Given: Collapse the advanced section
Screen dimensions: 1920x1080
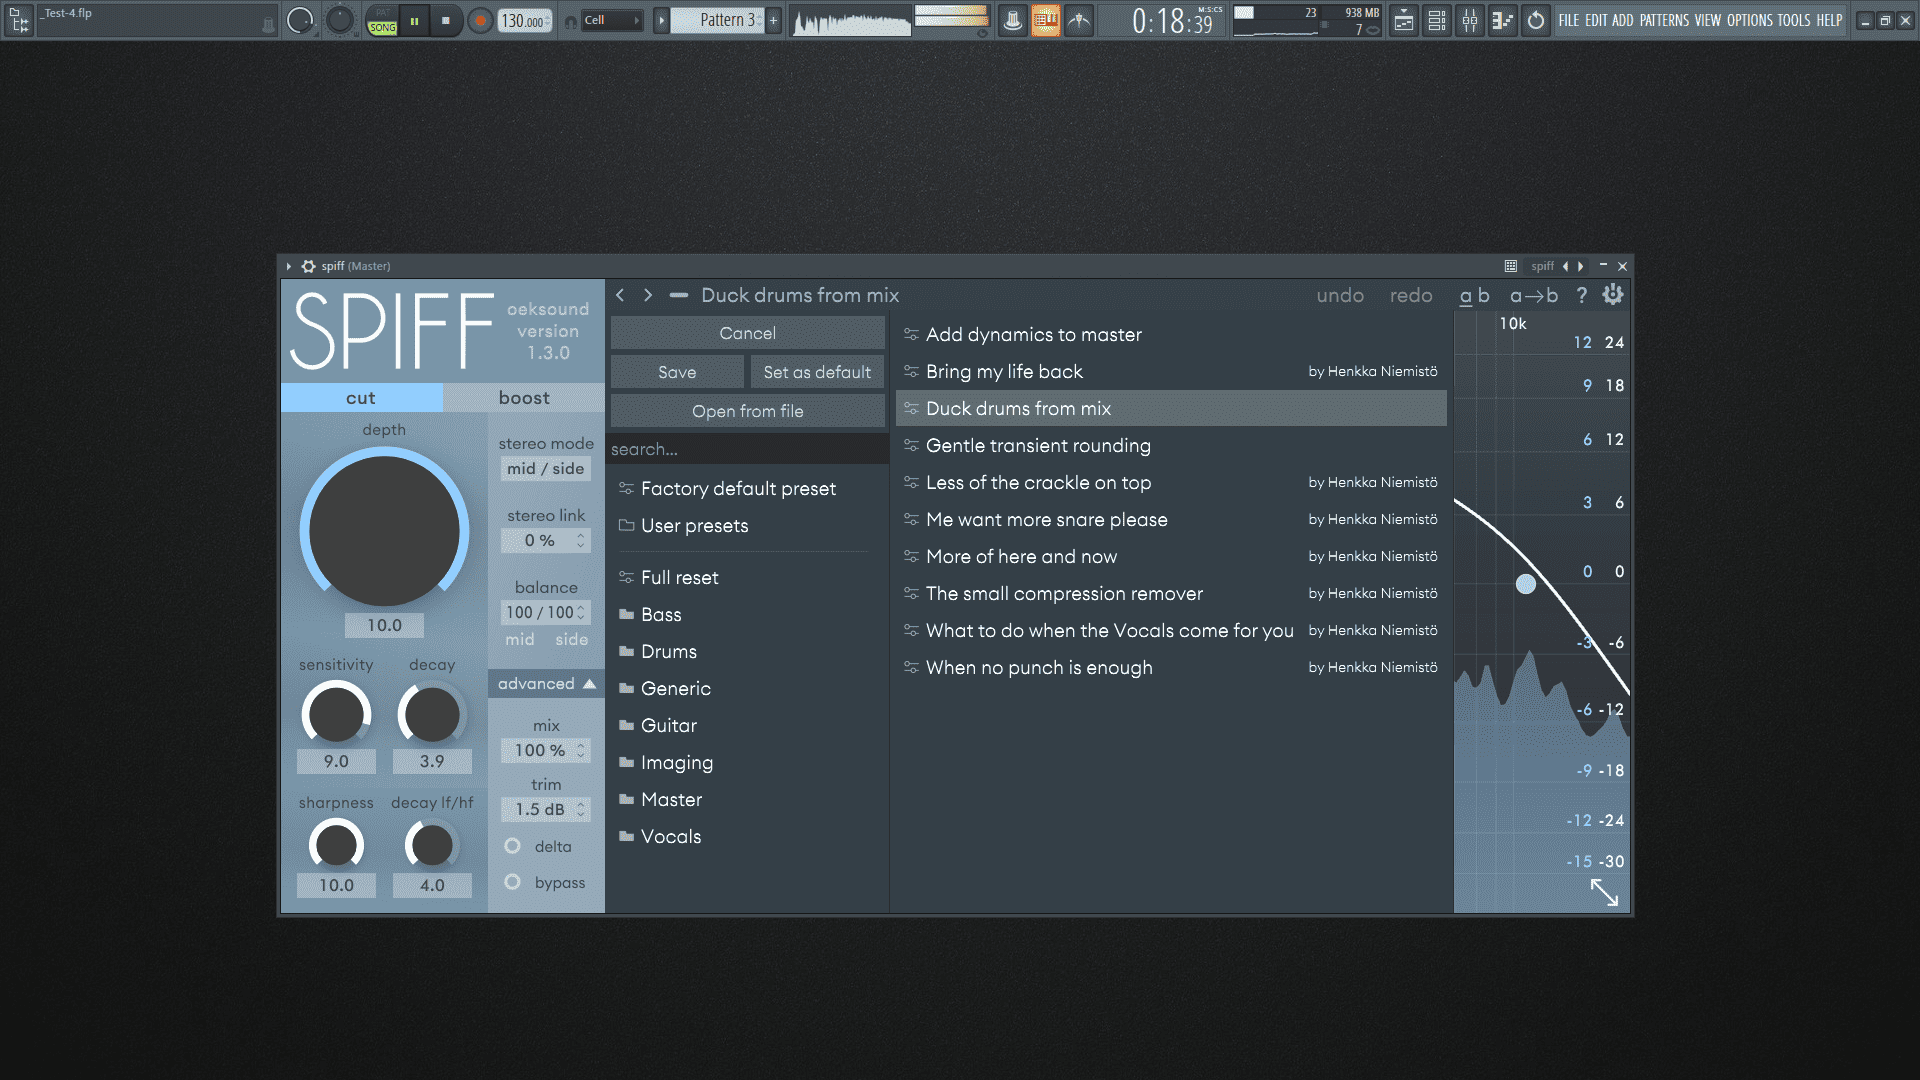Looking at the screenshot, I should 546,683.
